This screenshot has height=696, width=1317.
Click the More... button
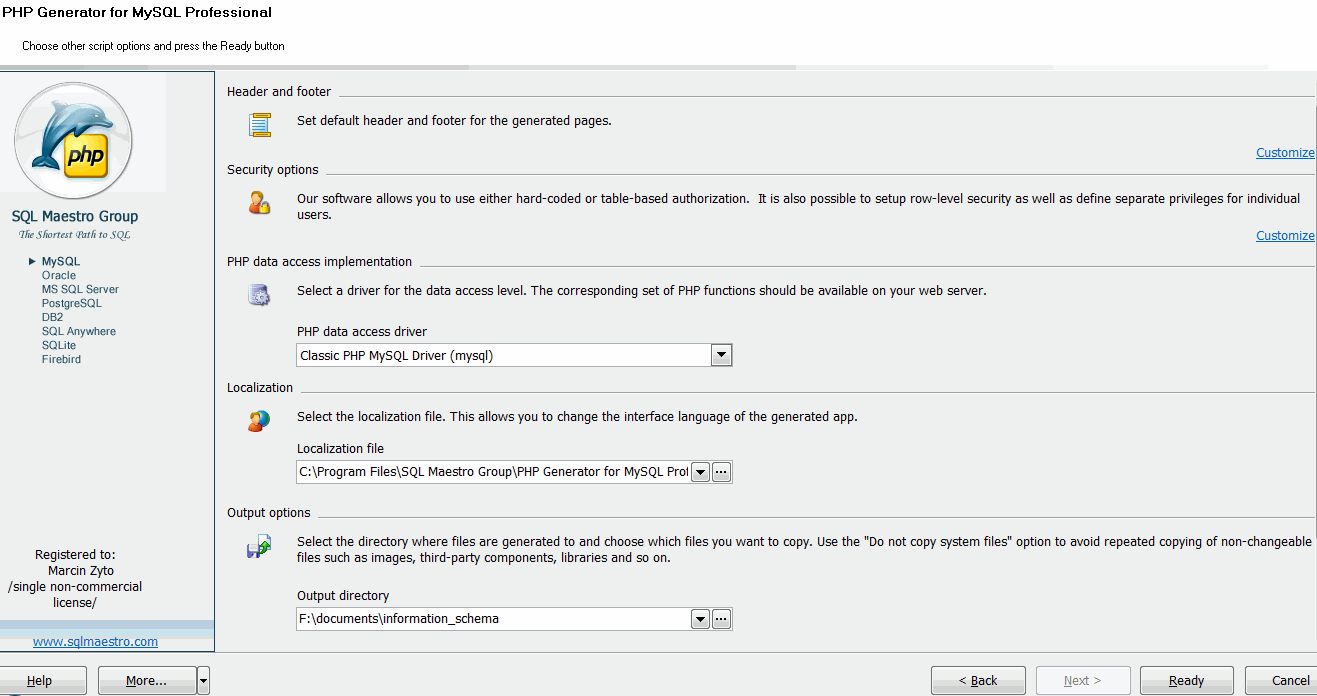click(146, 681)
